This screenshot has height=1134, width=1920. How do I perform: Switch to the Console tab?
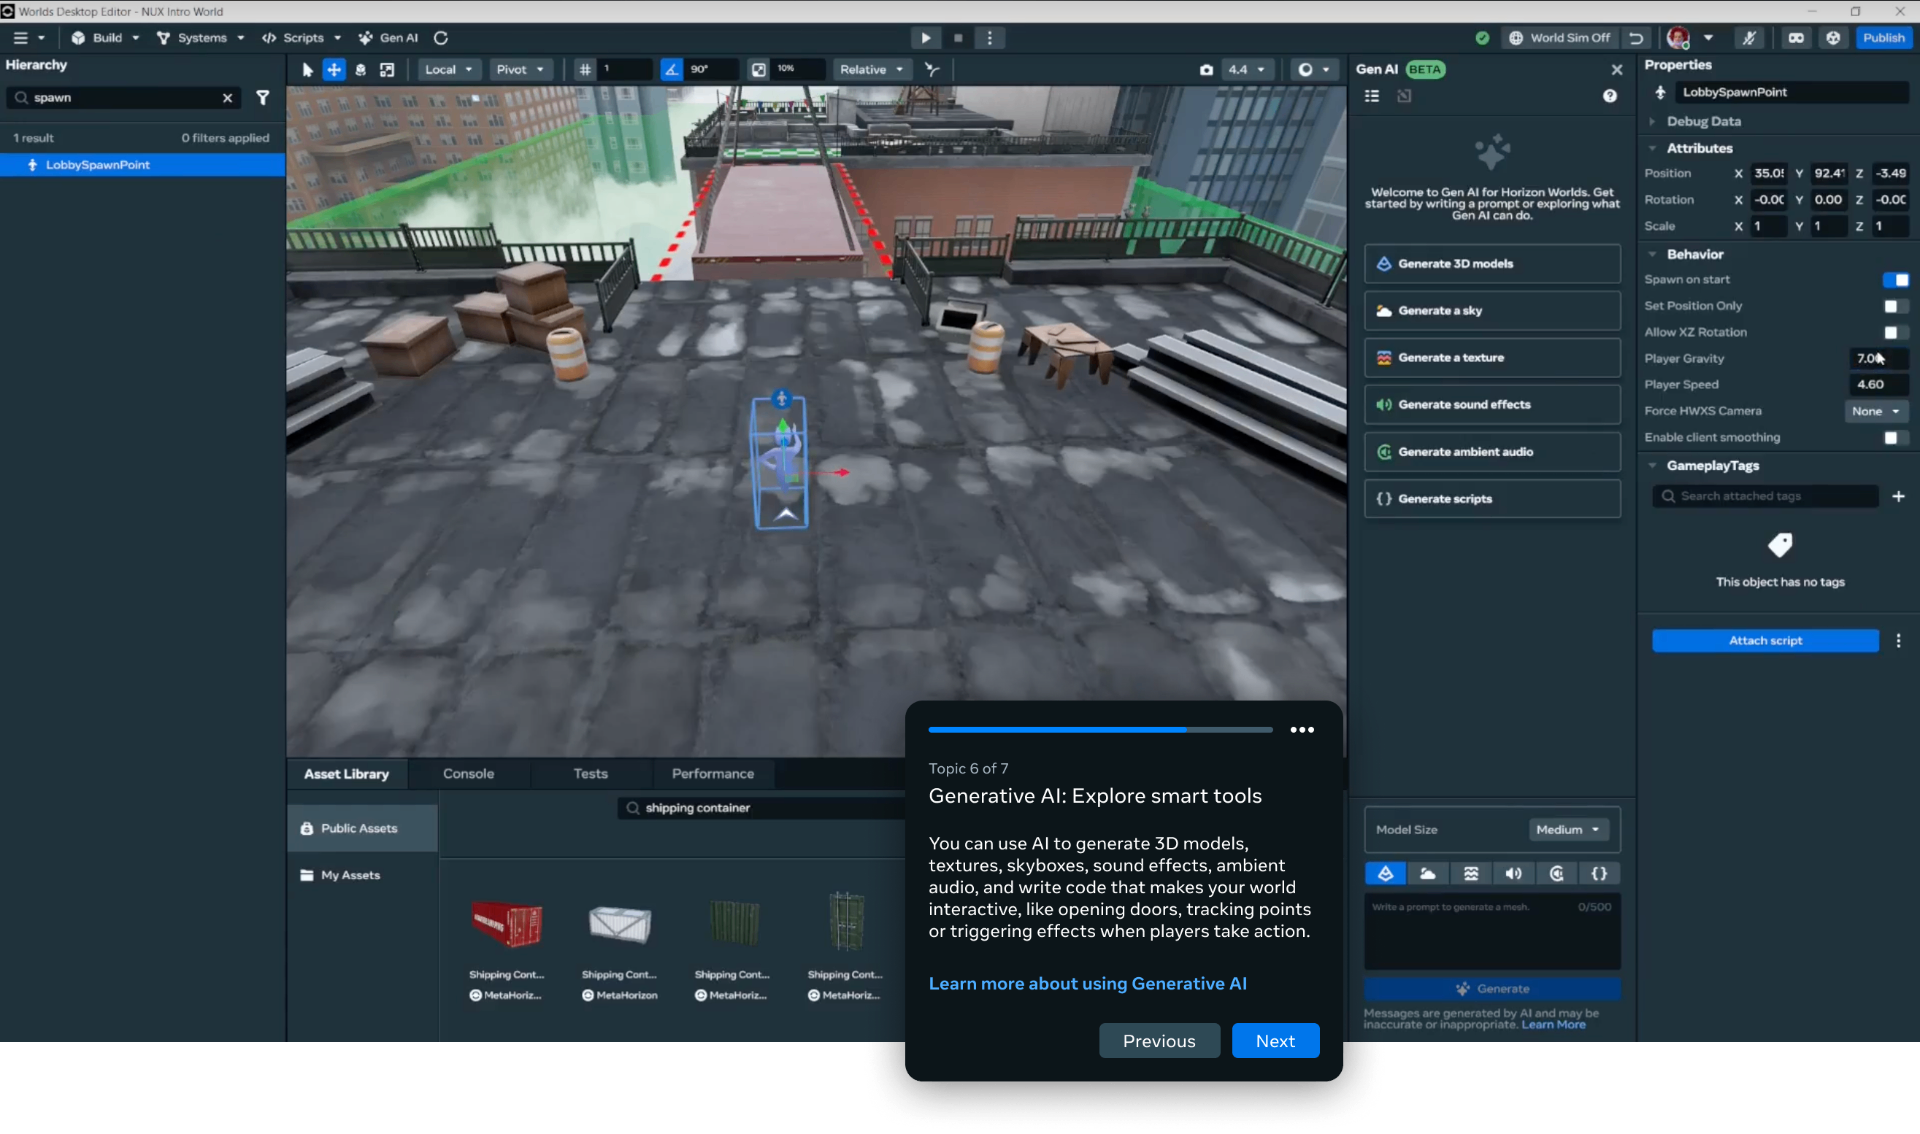point(468,774)
